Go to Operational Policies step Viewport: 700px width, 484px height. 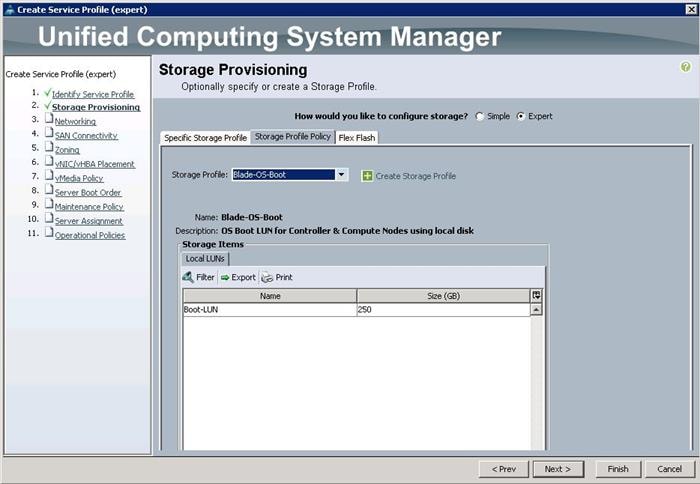pos(90,236)
